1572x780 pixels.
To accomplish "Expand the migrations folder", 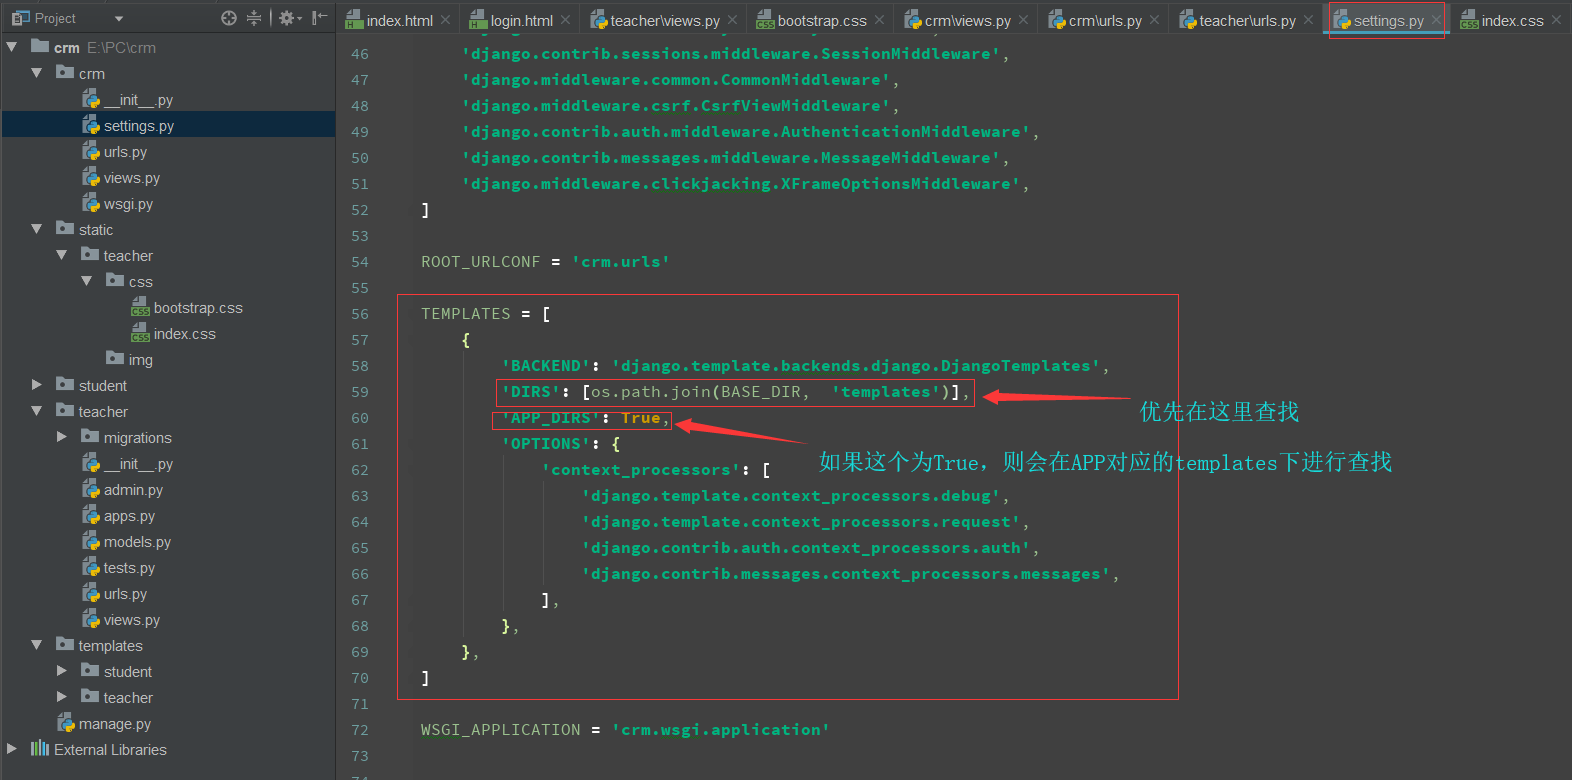I will click(x=62, y=437).
